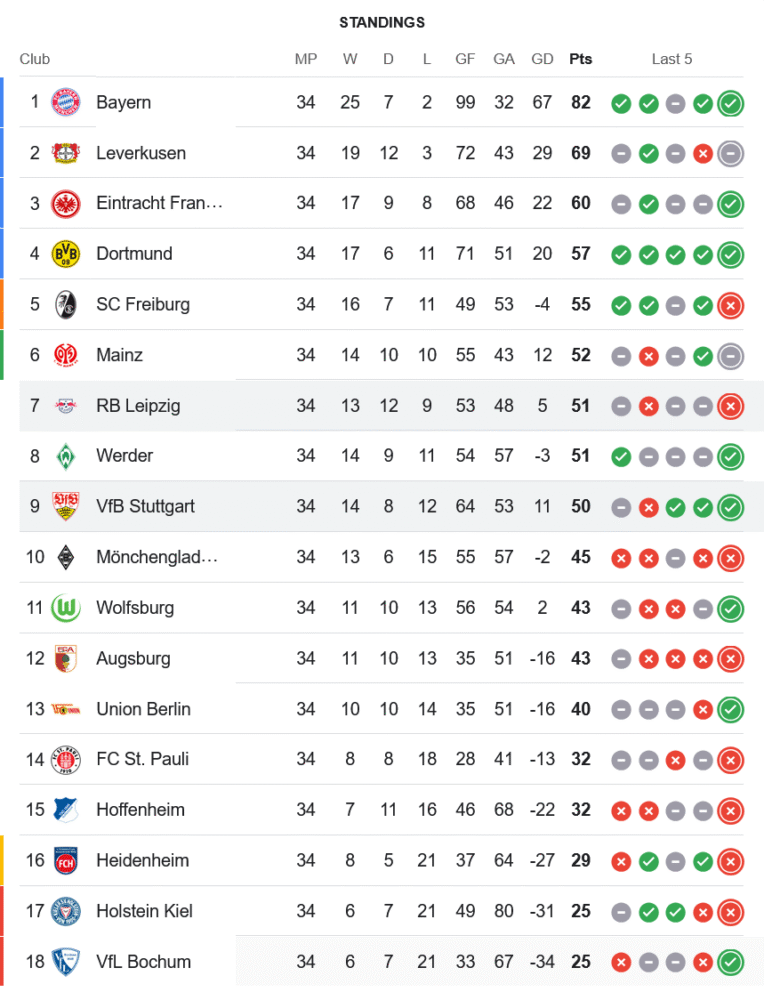The width and height of the screenshot is (764, 1000).
Task: Click the Wolfsburg green W logo
Action: point(65,607)
